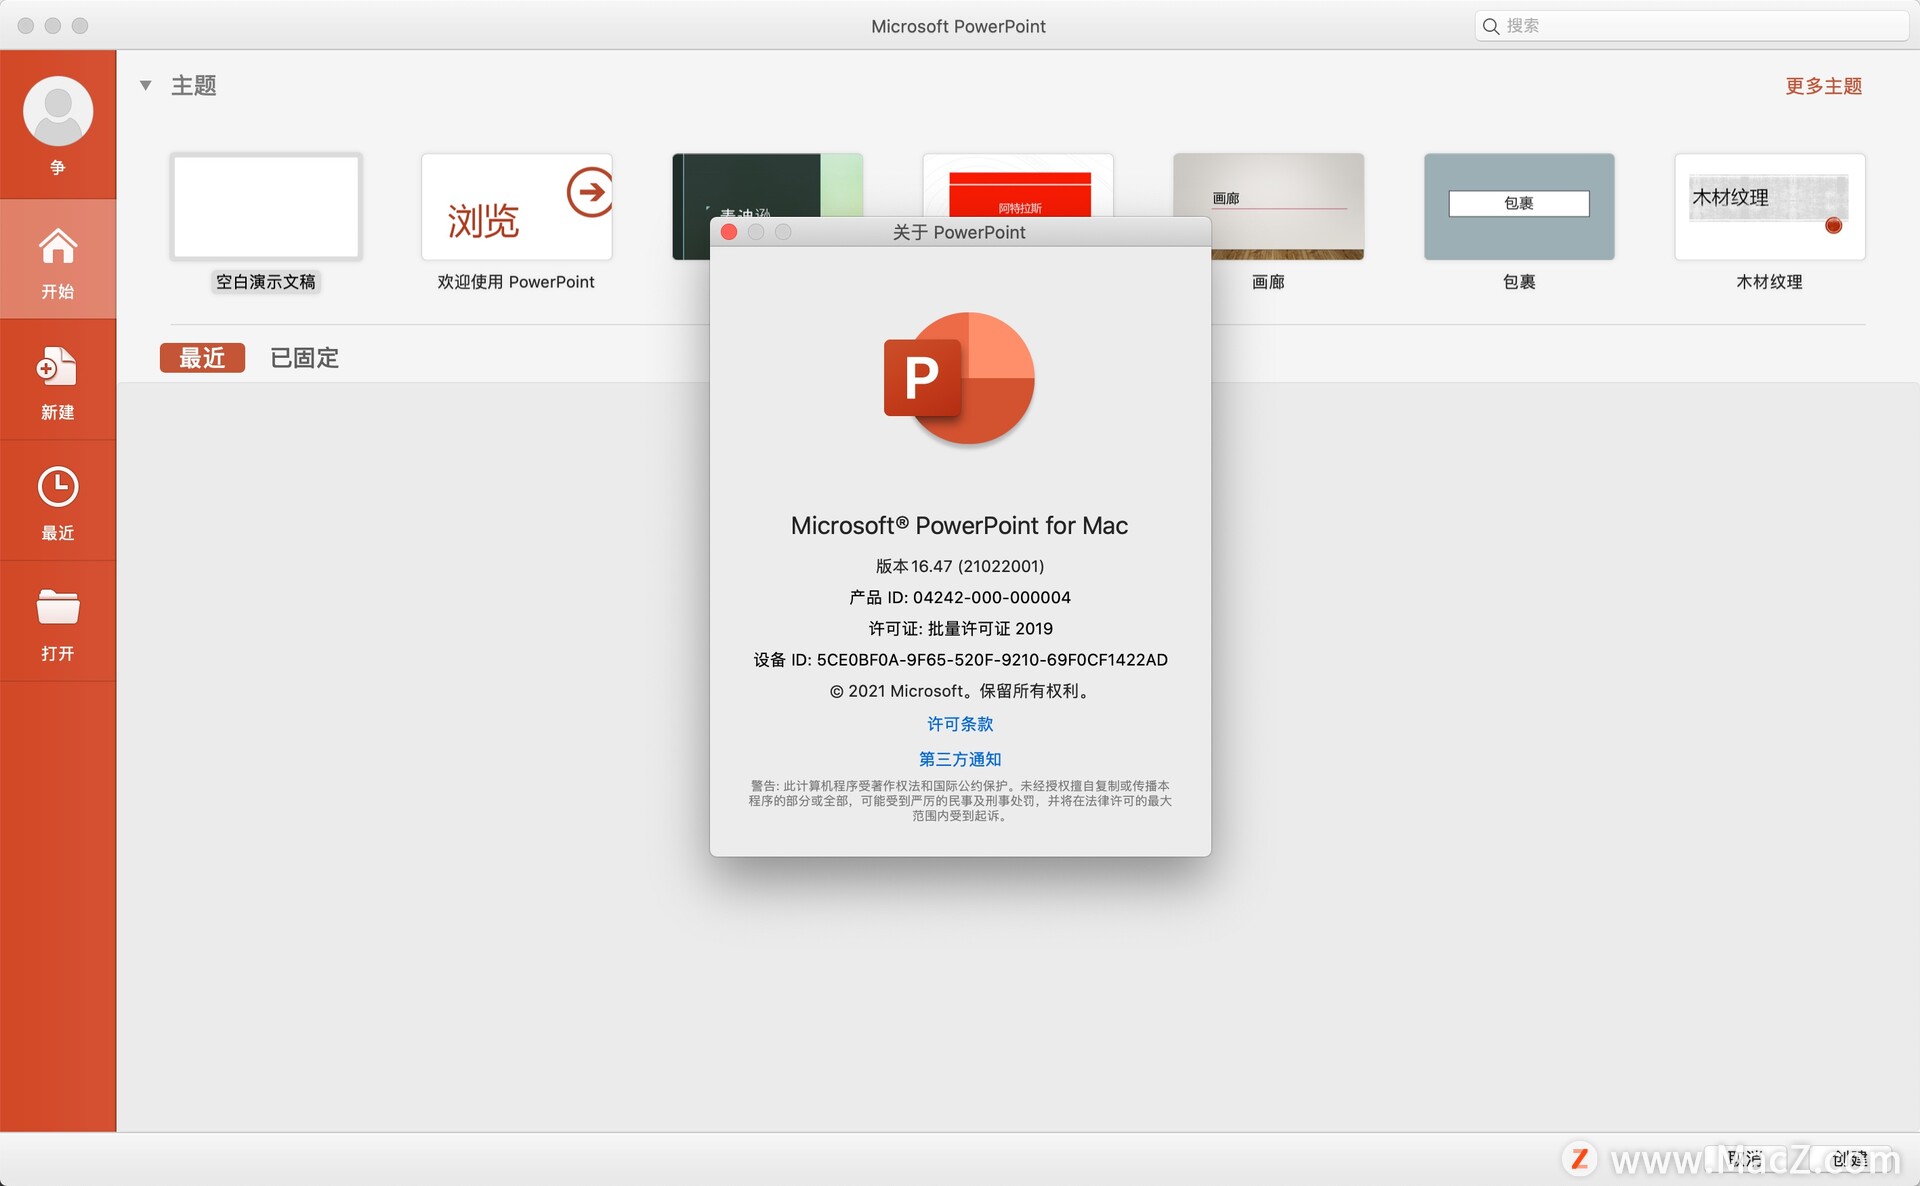The width and height of the screenshot is (1920, 1186).
Task: Click the user account avatar icon
Action: 58,111
